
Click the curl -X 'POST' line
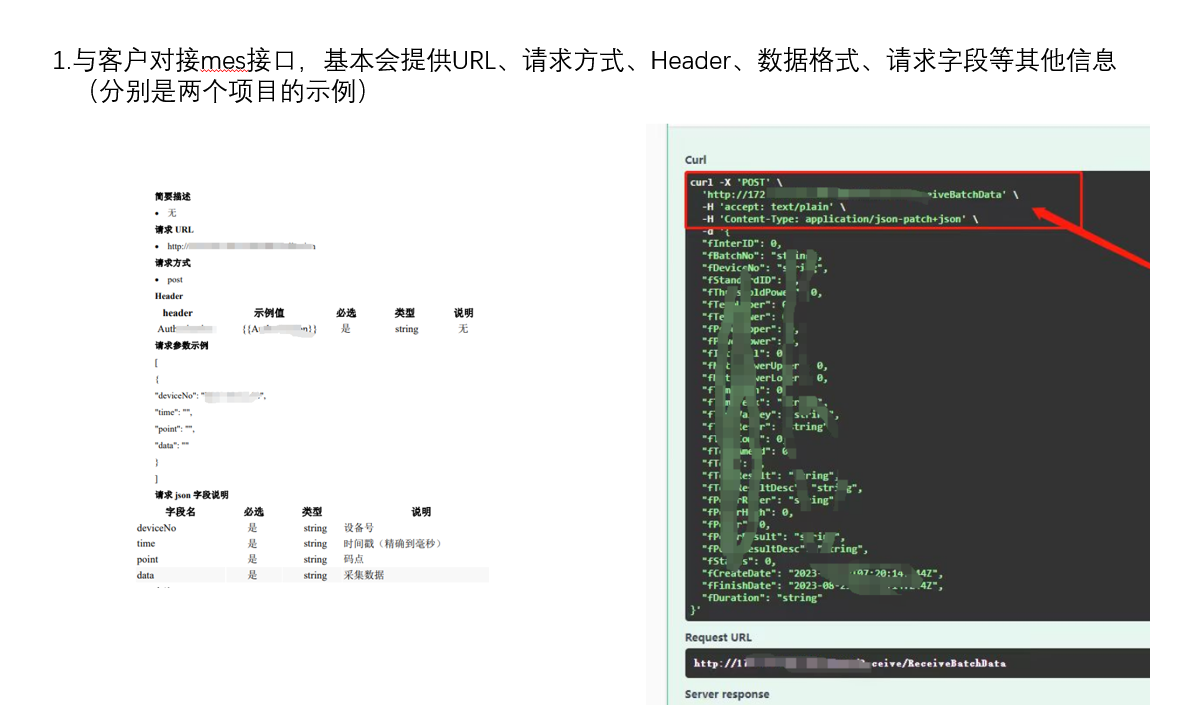click(x=737, y=182)
